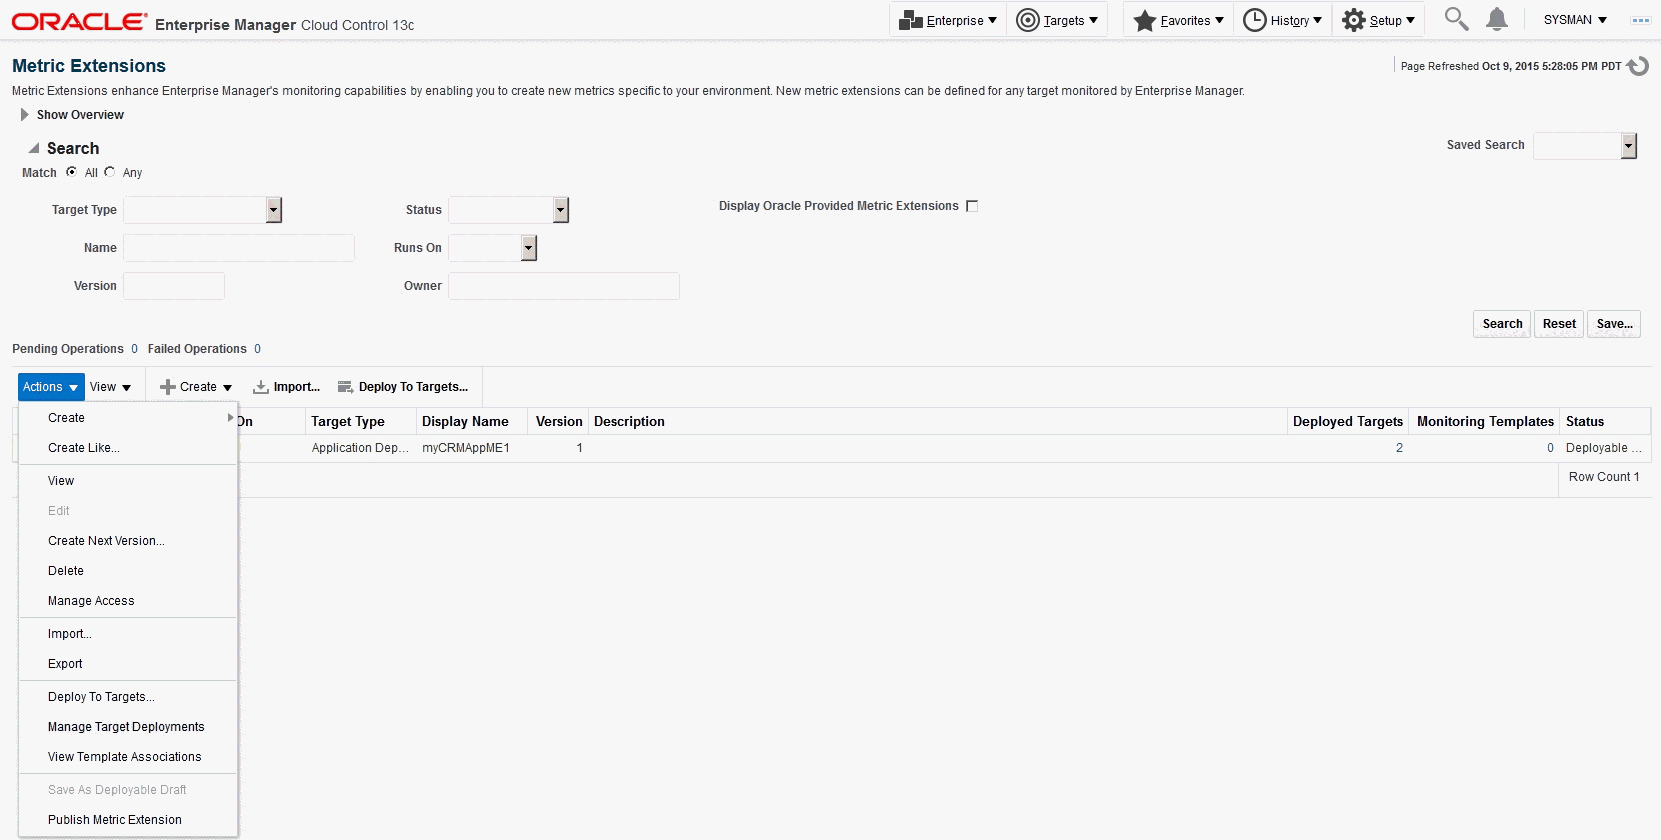Choose Create Like... from Actions menu
This screenshot has height=840, width=1661.
pyautogui.click(x=128, y=448)
